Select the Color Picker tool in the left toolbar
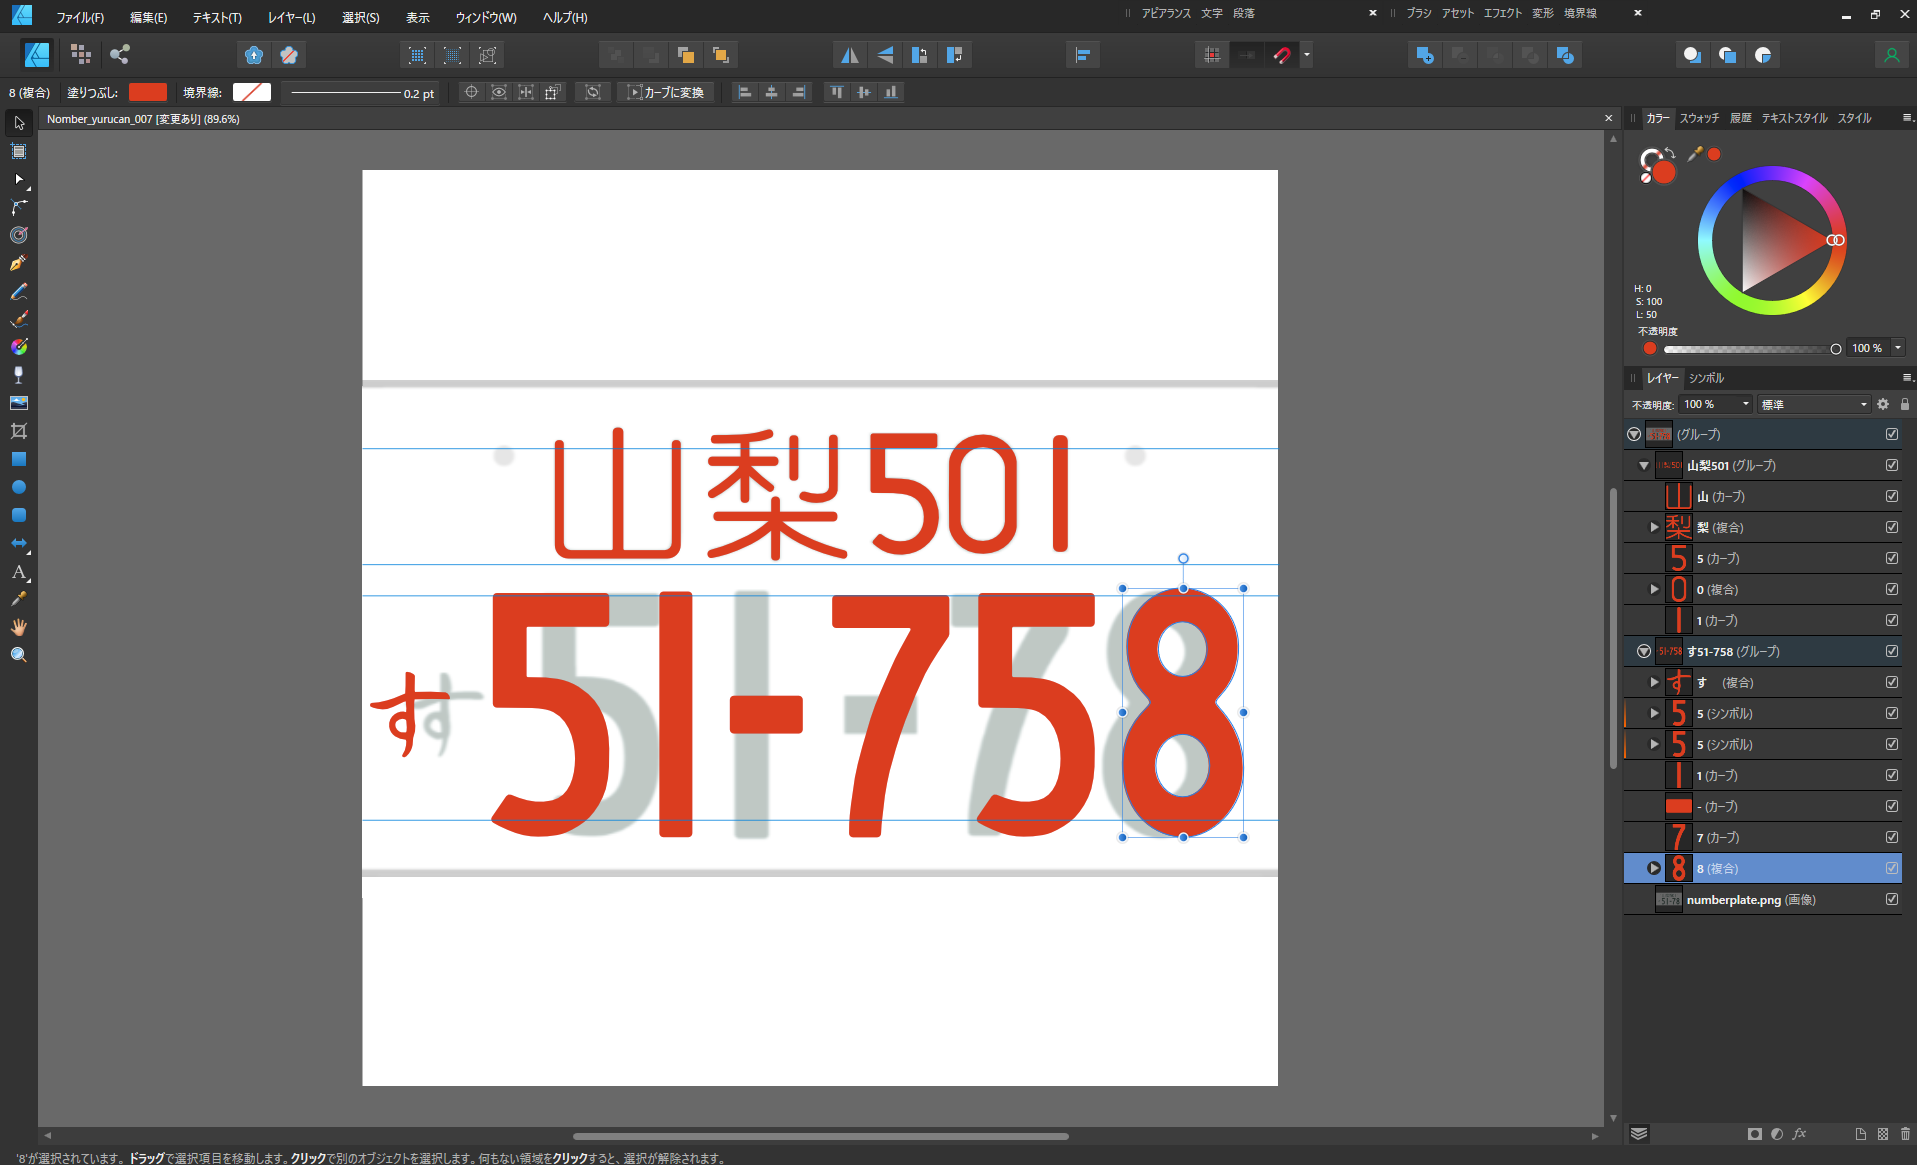The height and width of the screenshot is (1165, 1917). 19,599
